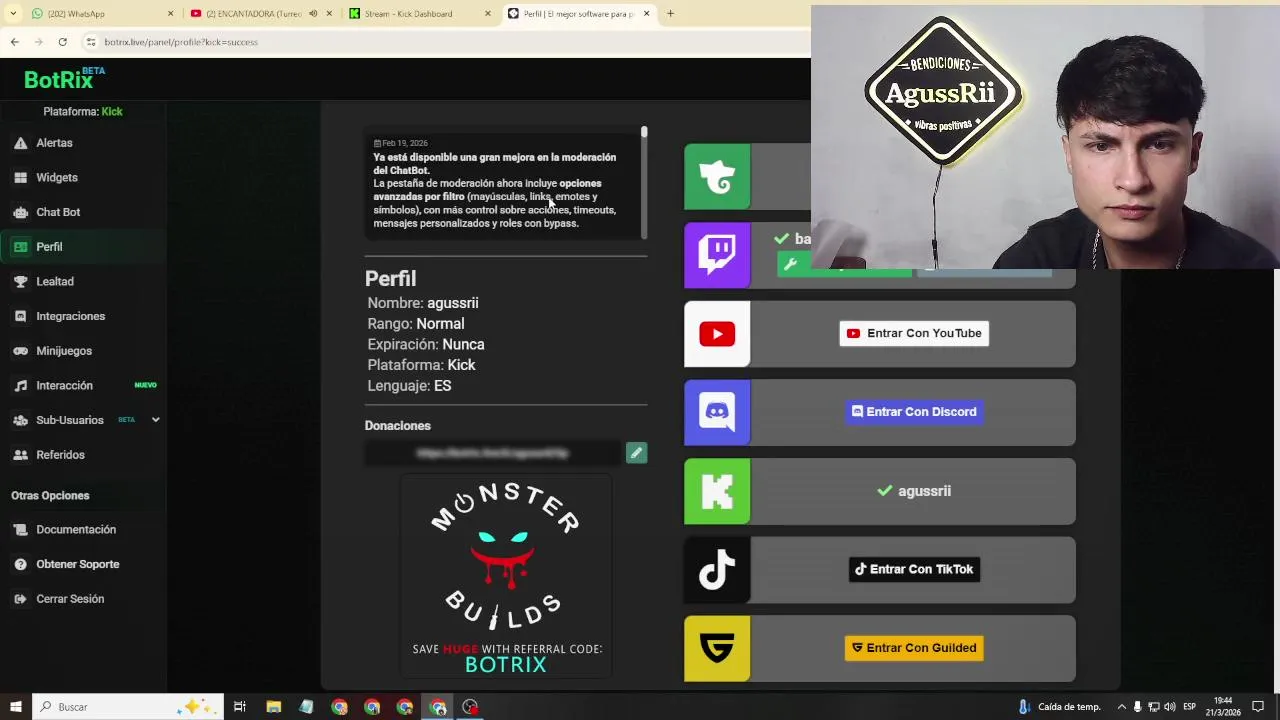The image size is (1280, 720).
Task: Click the Plataforma: Kick label in sidebar
Action: pyautogui.click(x=83, y=112)
